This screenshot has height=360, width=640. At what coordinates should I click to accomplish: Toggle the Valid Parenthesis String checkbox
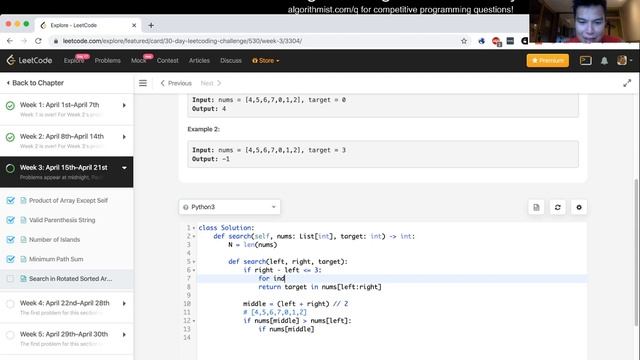point(10,220)
